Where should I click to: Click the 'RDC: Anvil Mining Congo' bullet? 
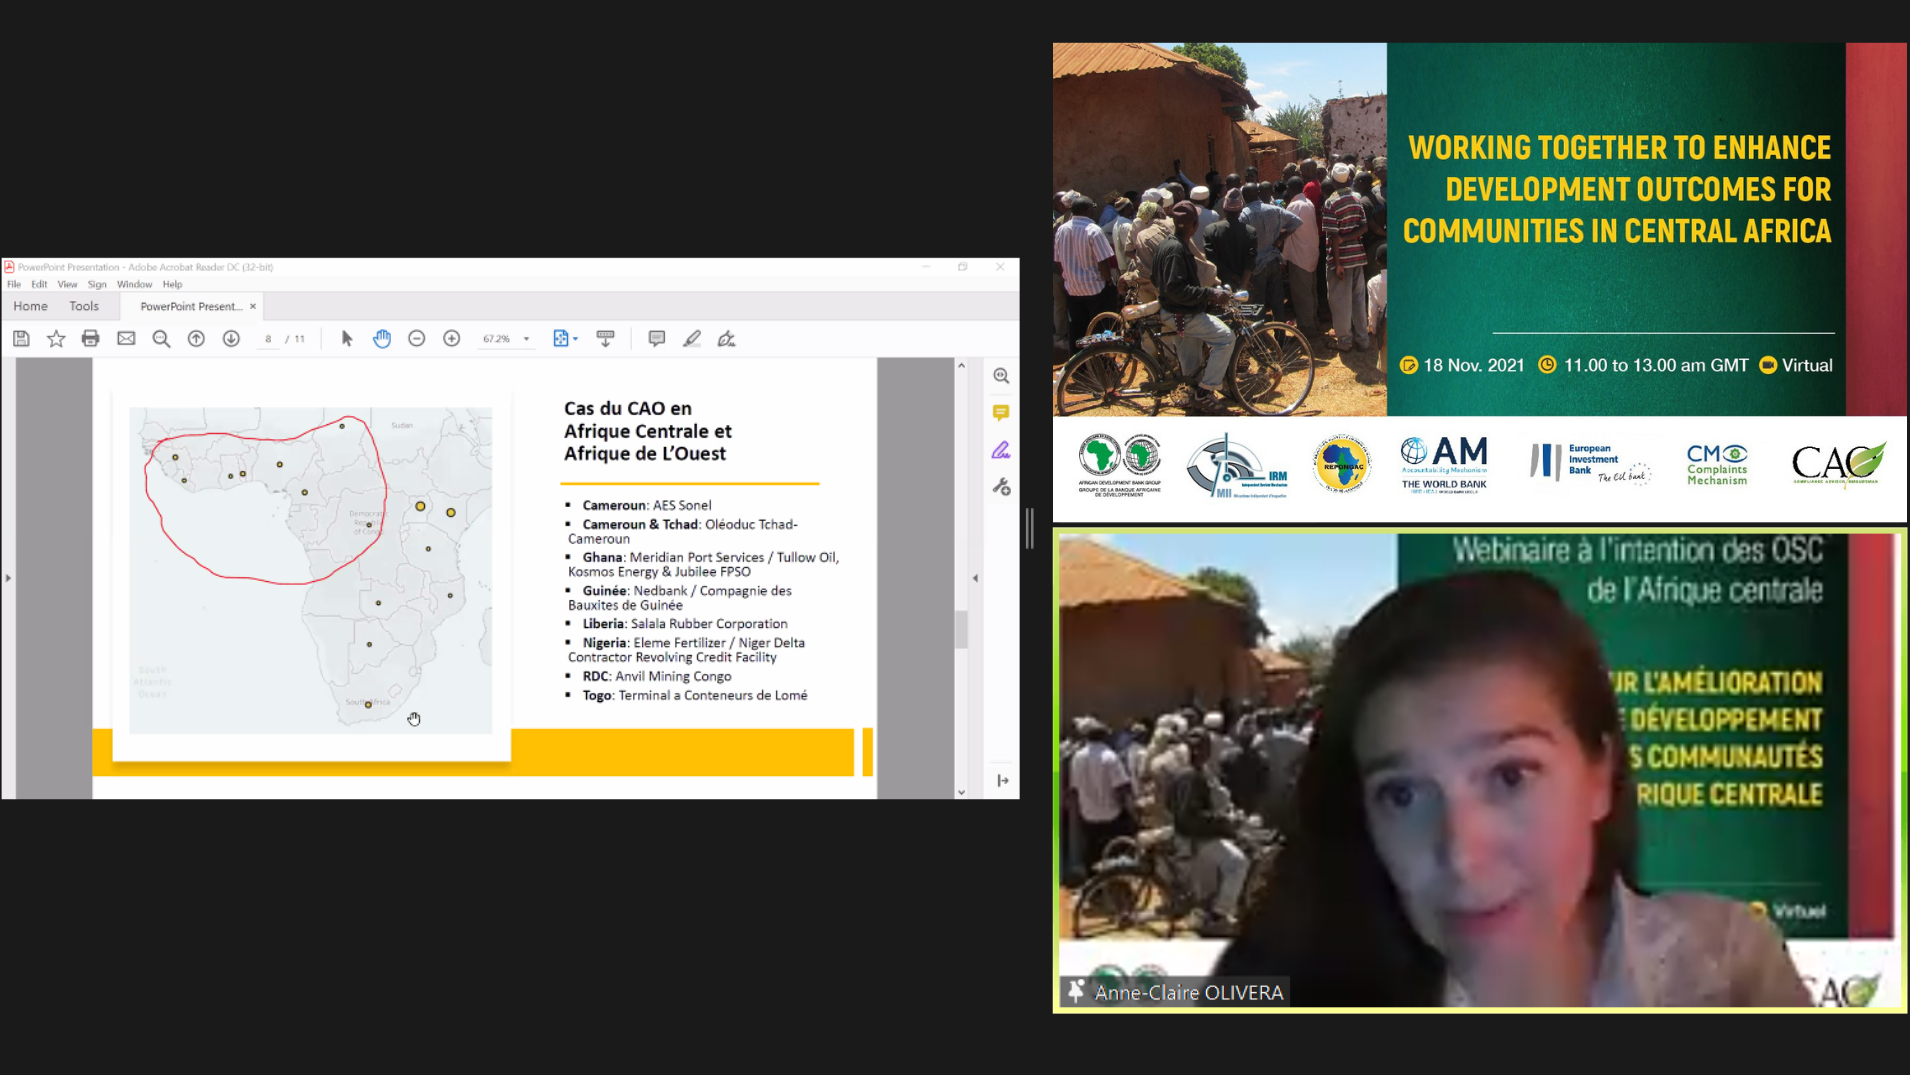(657, 676)
